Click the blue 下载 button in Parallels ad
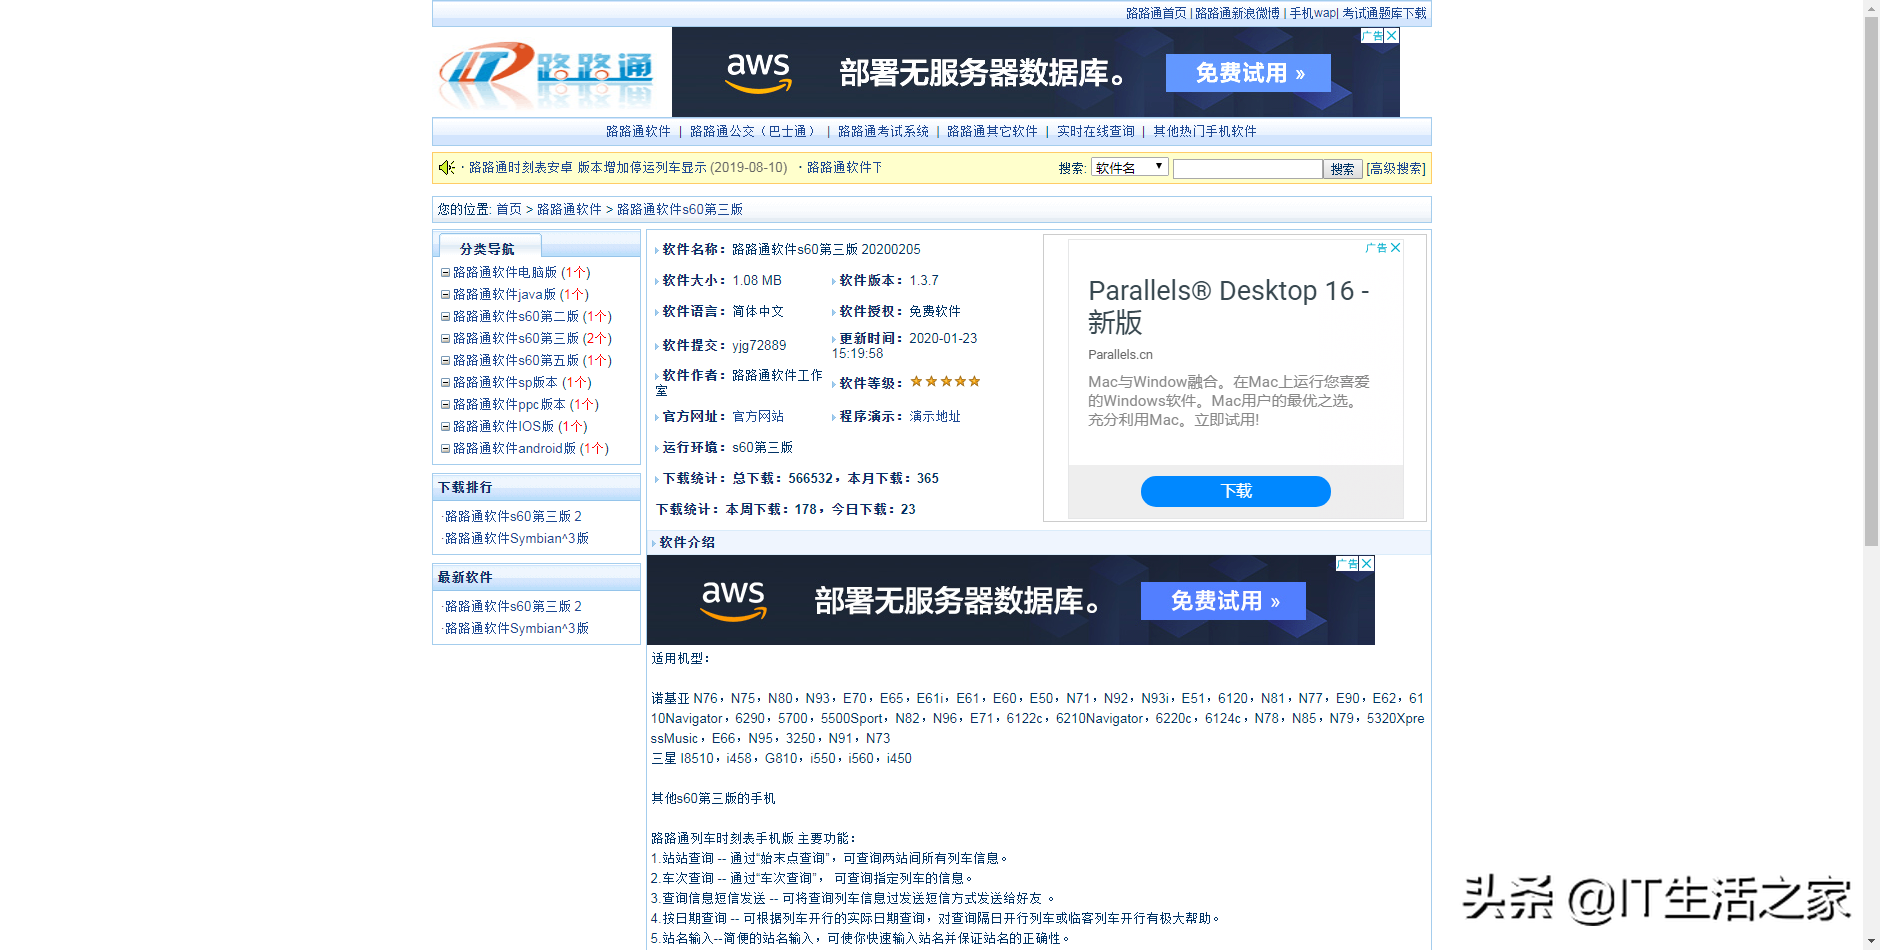This screenshot has height=950, width=1880. (1236, 491)
